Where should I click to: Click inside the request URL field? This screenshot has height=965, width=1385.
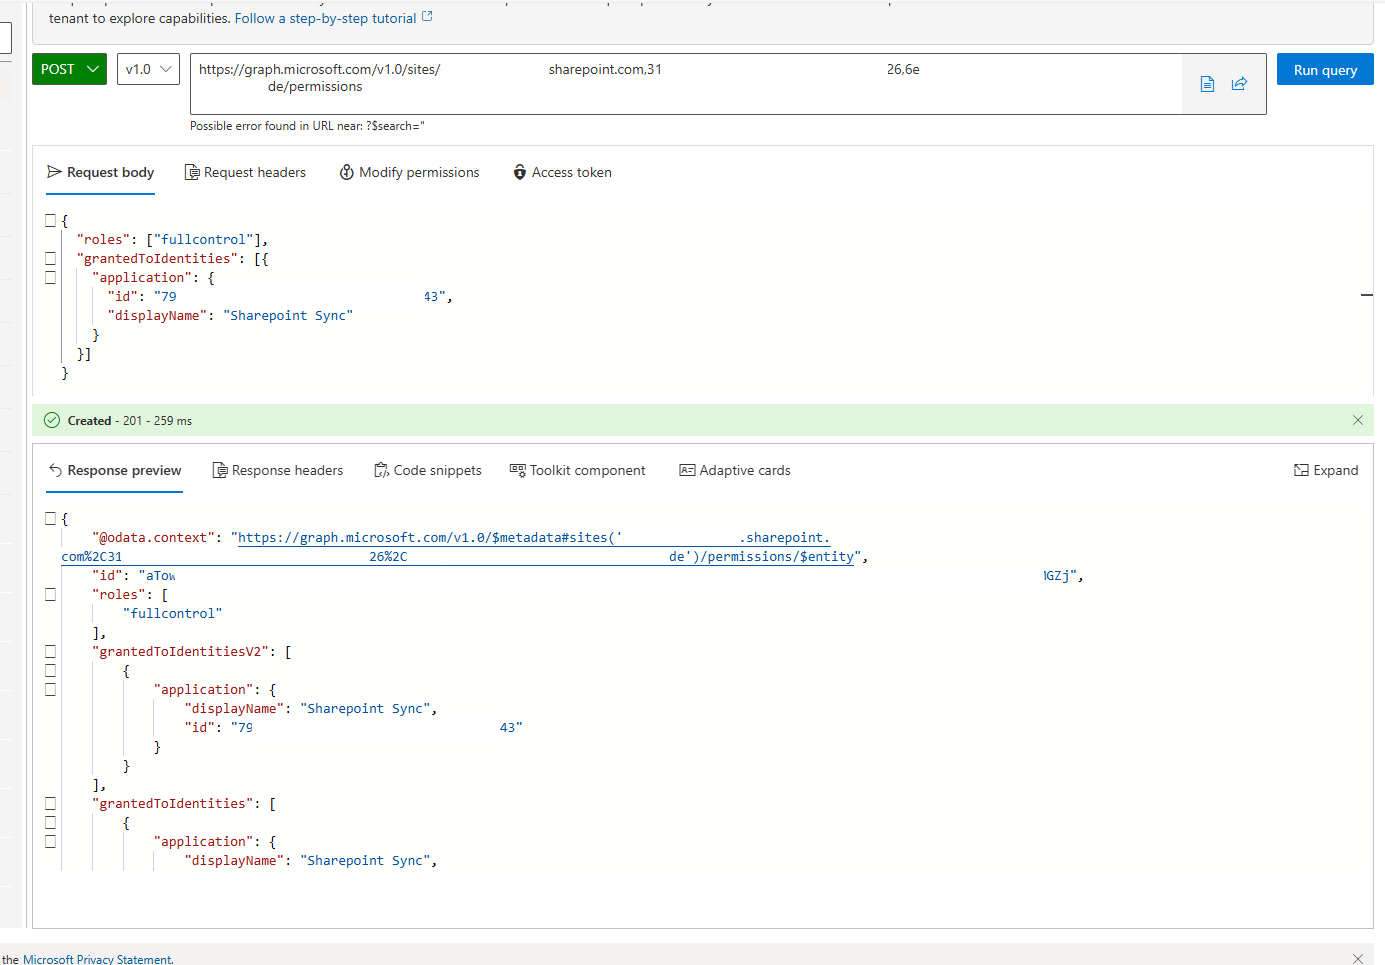coord(686,83)
